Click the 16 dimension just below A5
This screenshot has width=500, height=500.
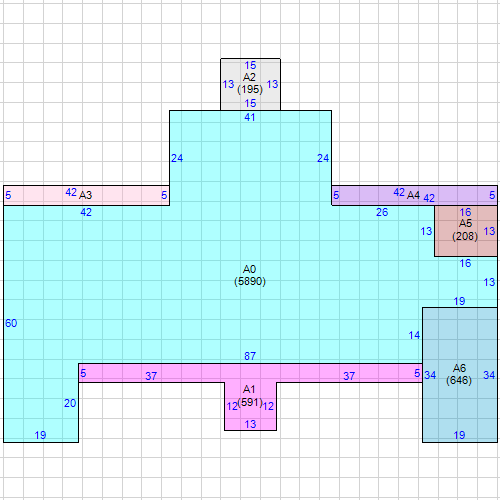click(465, 263)
